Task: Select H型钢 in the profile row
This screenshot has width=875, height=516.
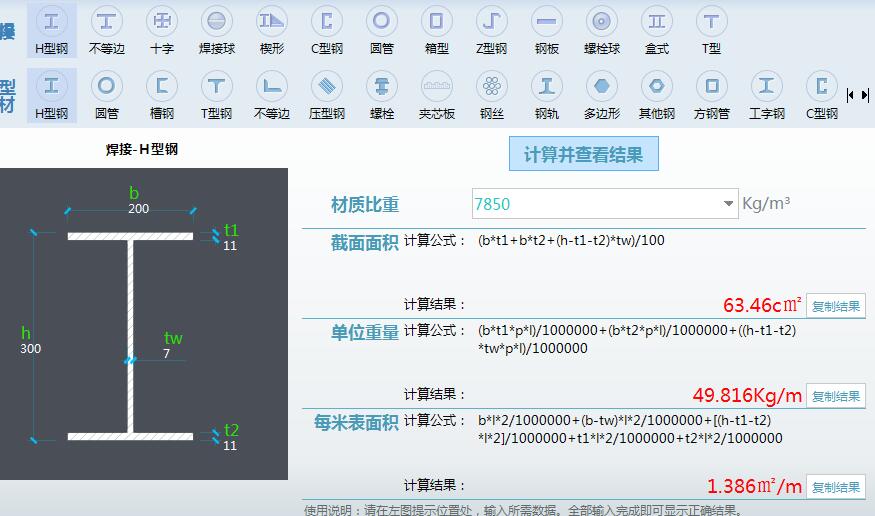Action: [51, 95]
